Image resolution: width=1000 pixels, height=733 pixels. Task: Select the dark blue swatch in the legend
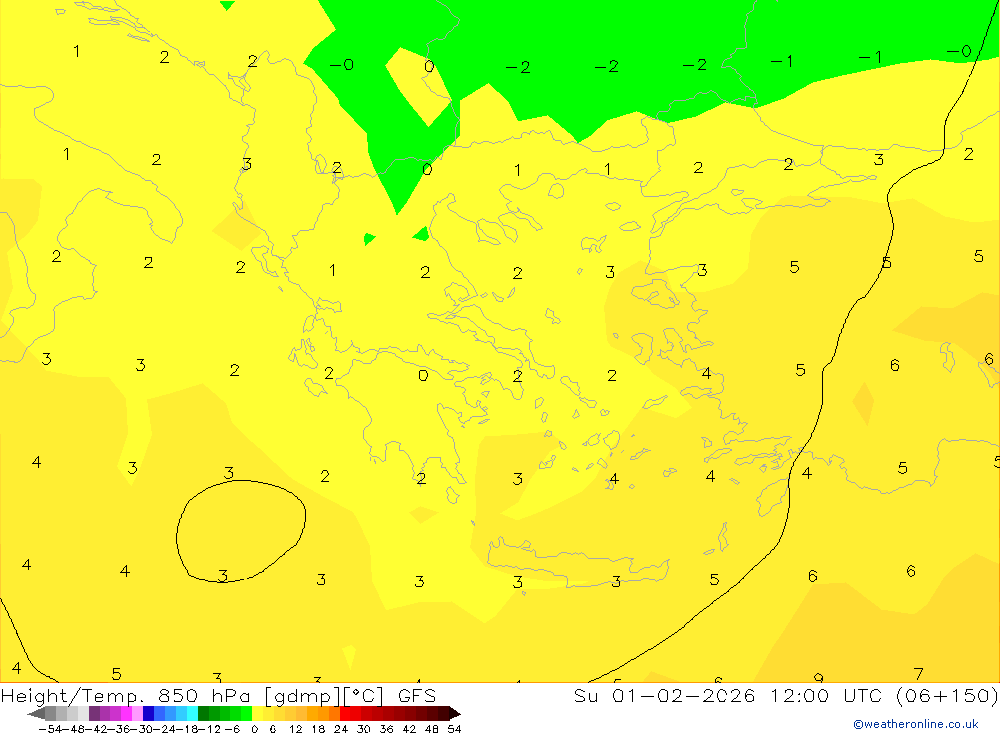coord(149,714)
